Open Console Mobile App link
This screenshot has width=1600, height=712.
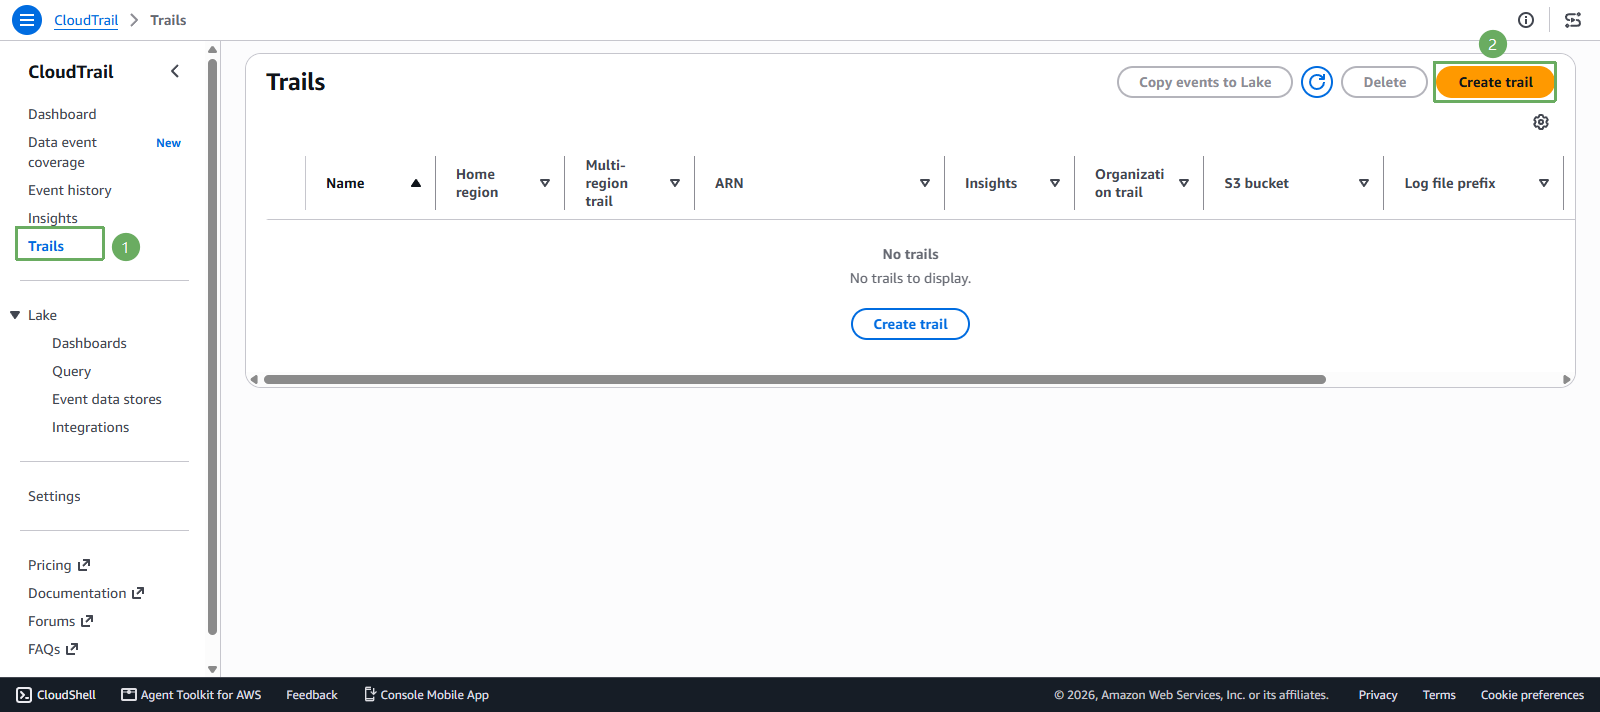point(426,695)
